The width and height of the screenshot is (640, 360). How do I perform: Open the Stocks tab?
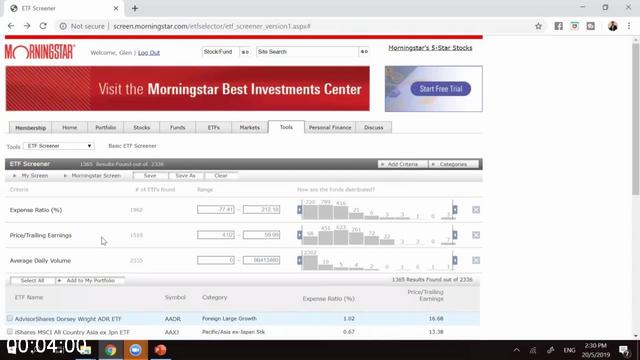(142, 128)
